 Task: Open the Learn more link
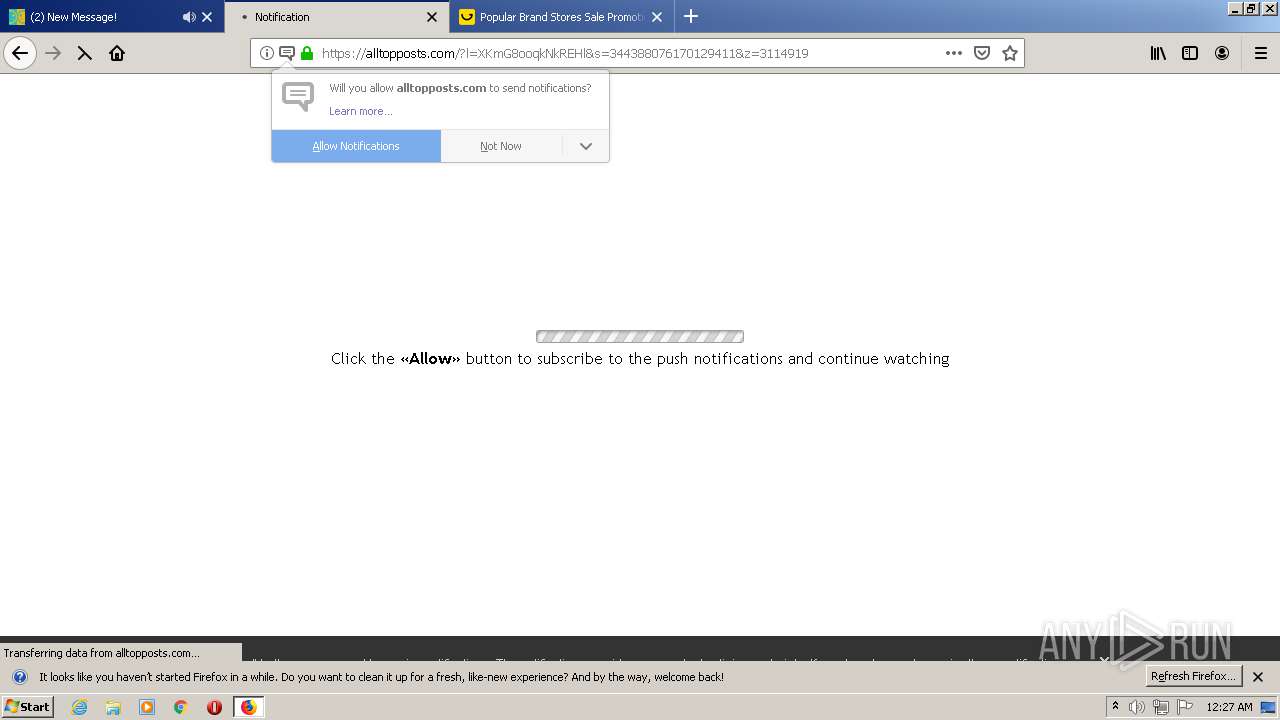(360, 111)
